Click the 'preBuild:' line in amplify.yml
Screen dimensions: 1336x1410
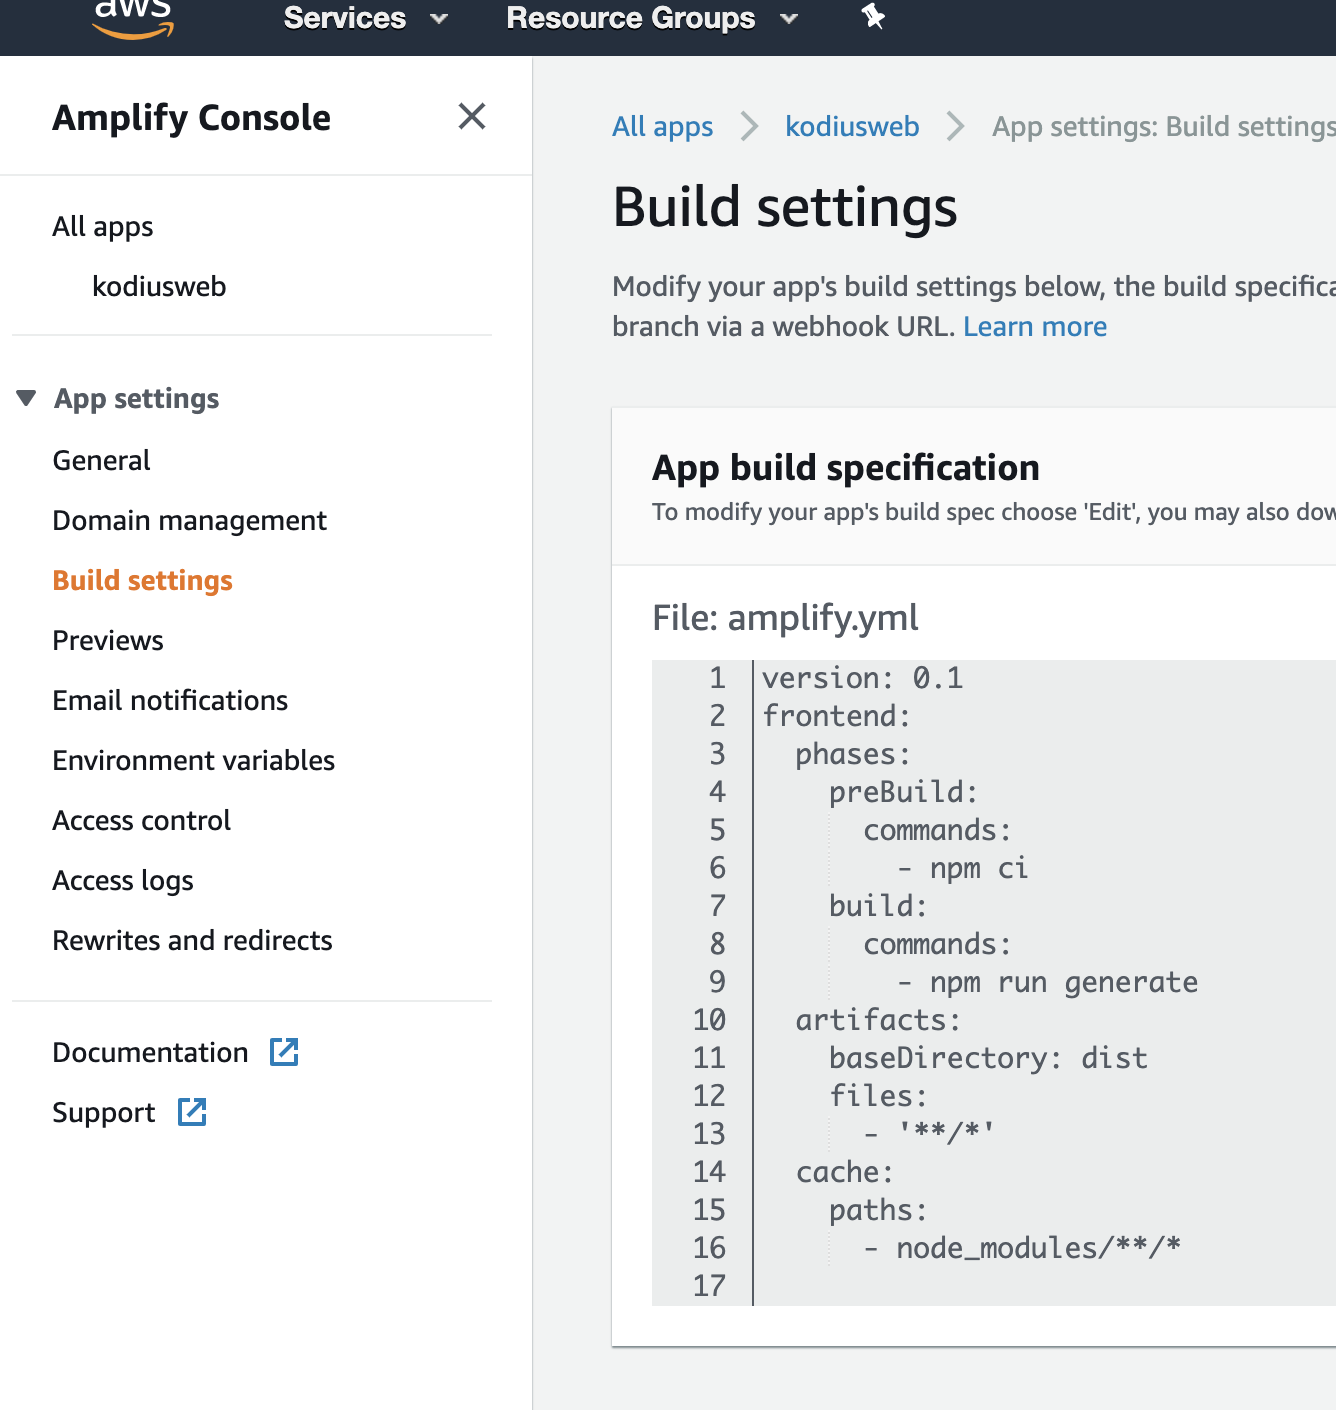tap(903, 792)
